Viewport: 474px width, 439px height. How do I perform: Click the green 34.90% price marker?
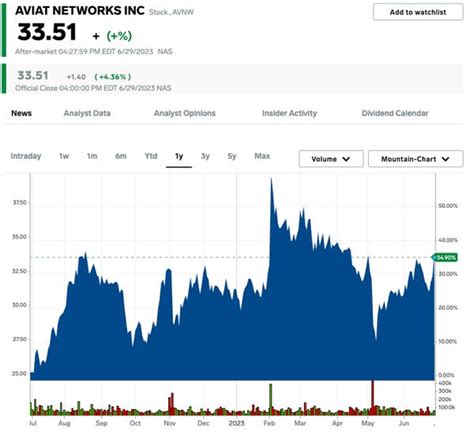(x=445, y=258)
